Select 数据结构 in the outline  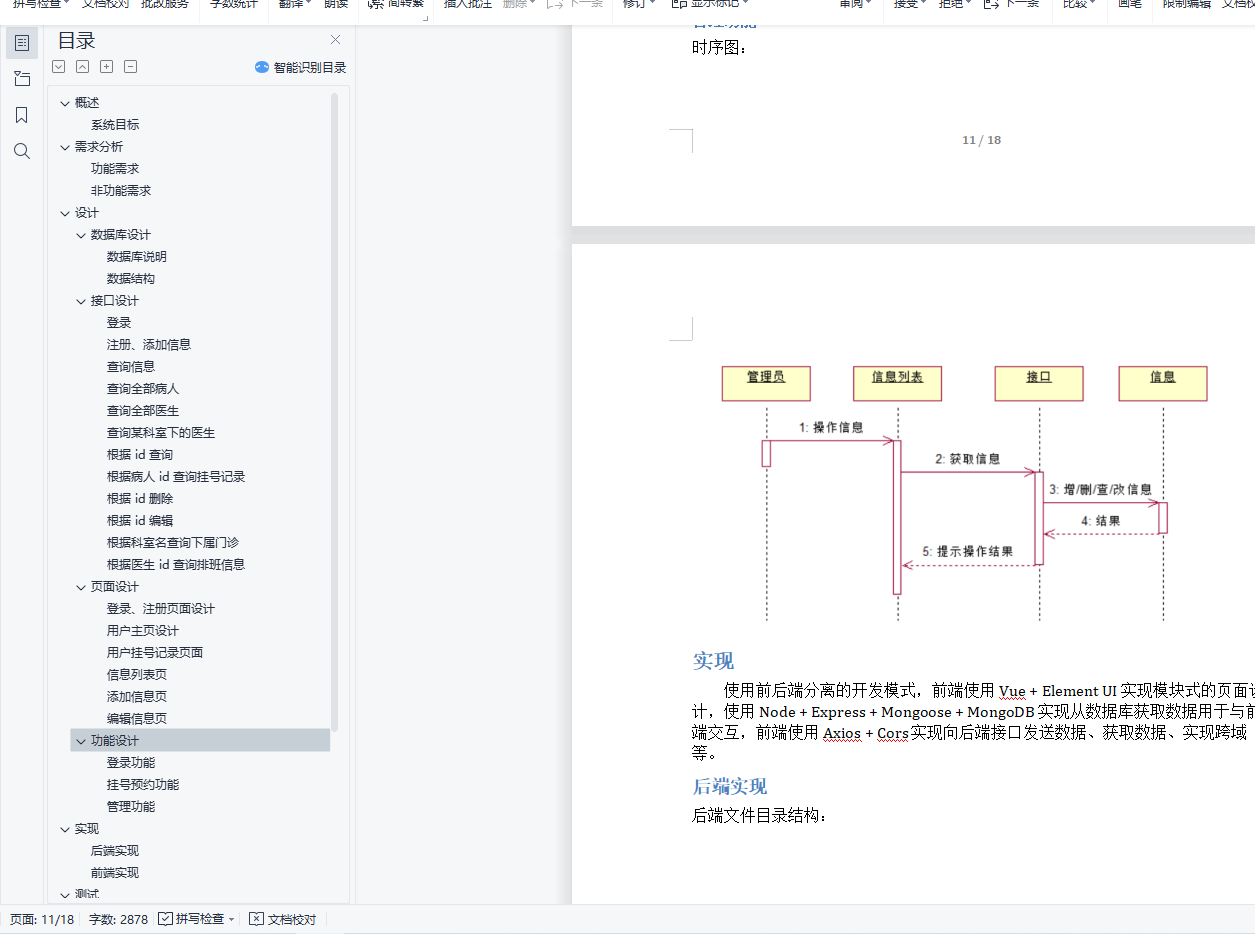coord(131,279)
